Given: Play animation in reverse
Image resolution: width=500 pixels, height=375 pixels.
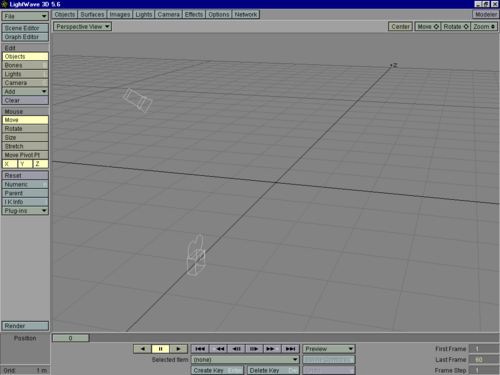Looking at the screenshot, I should (143, 349).
